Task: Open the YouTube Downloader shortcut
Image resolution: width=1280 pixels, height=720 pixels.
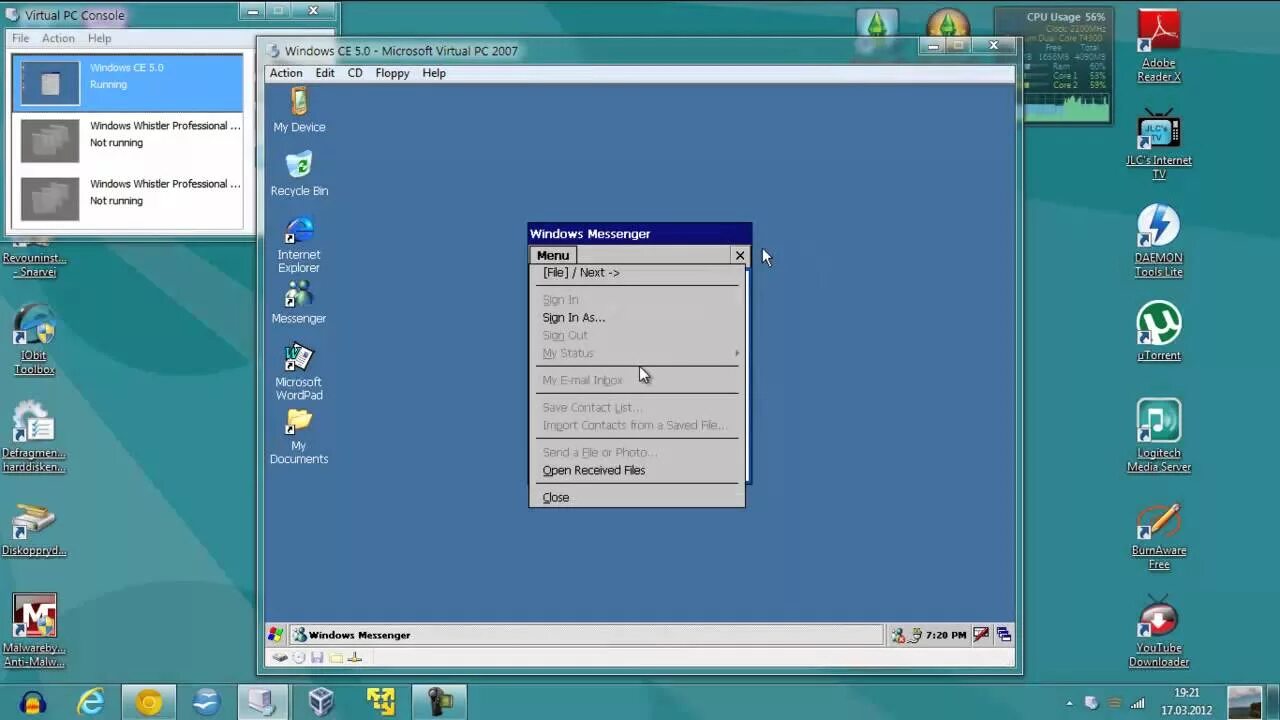Action: [x=1159, y=632]
